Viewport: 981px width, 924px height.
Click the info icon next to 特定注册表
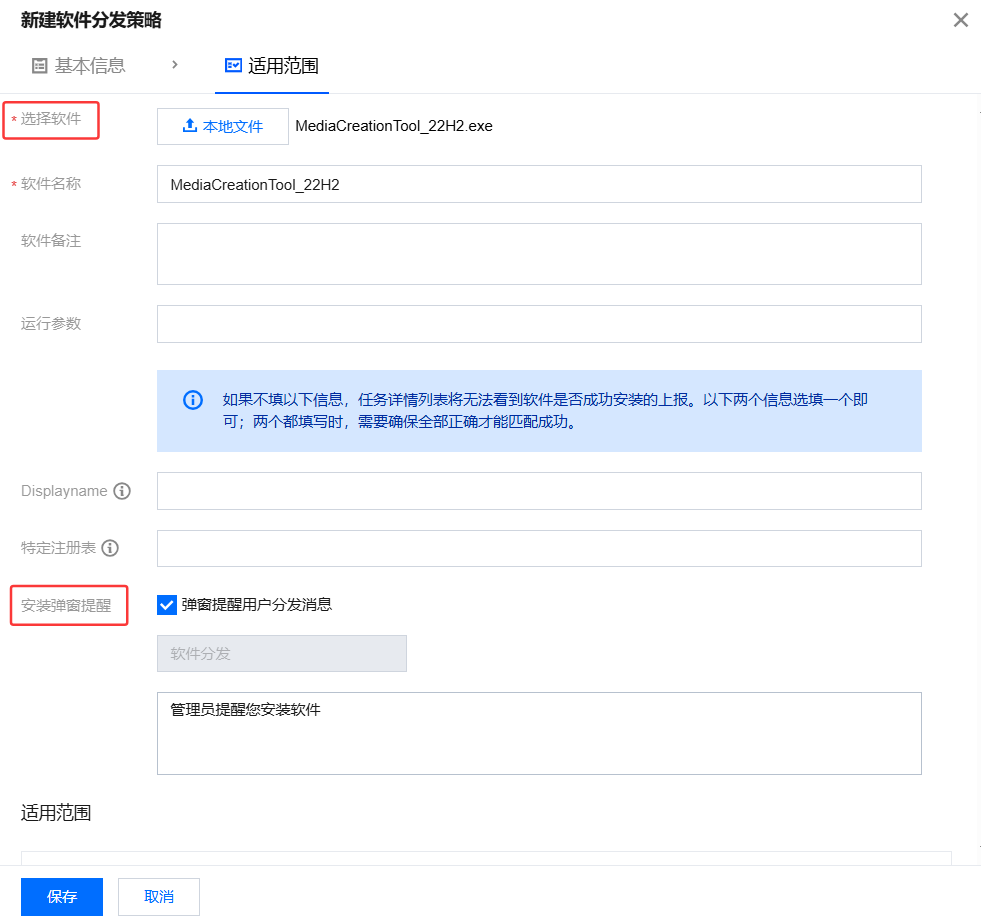pyautogui.click(x=110, y=548)
